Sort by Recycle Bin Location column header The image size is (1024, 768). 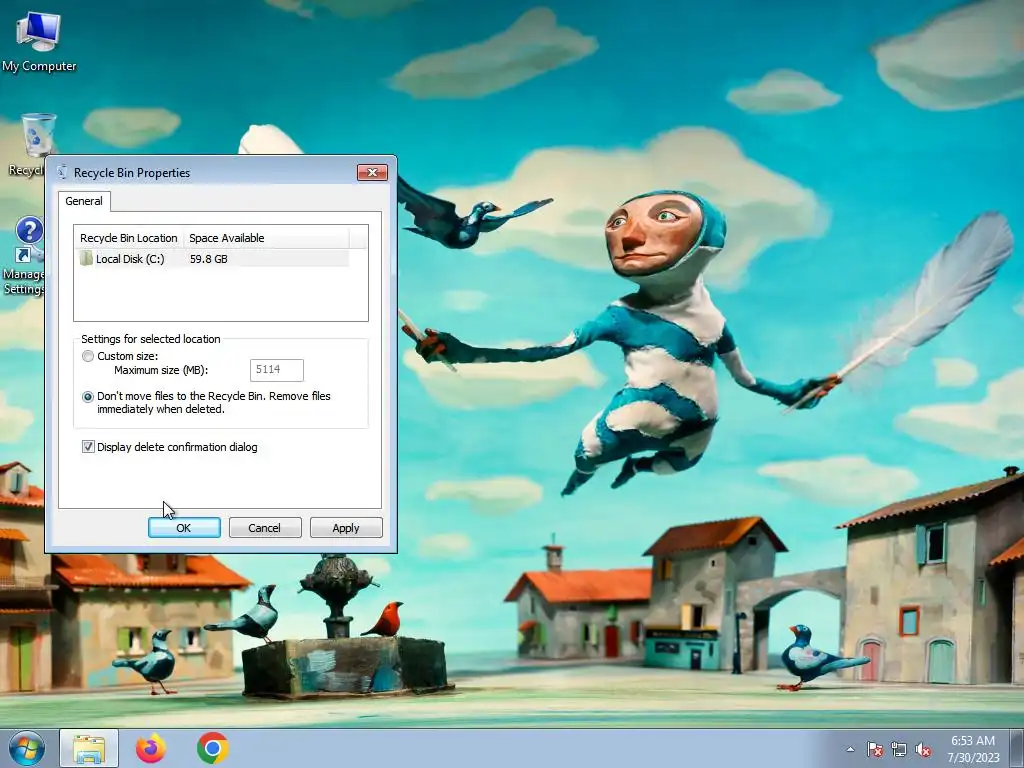click(129, 238)
